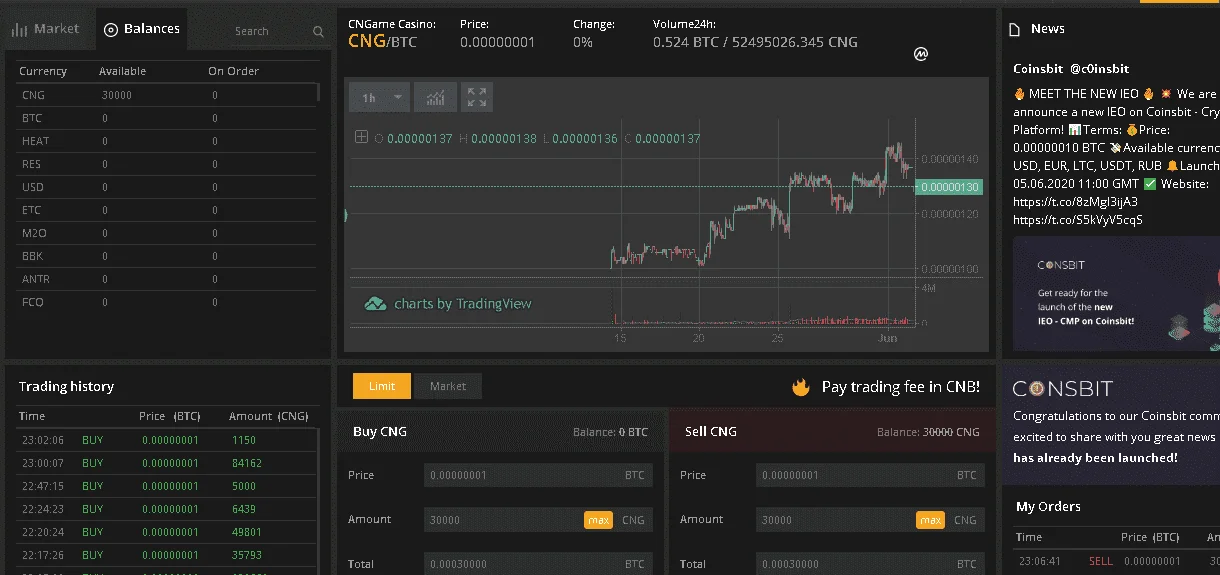Select the USD balance row
1220x575 pixels.
(x=166, y=187)
